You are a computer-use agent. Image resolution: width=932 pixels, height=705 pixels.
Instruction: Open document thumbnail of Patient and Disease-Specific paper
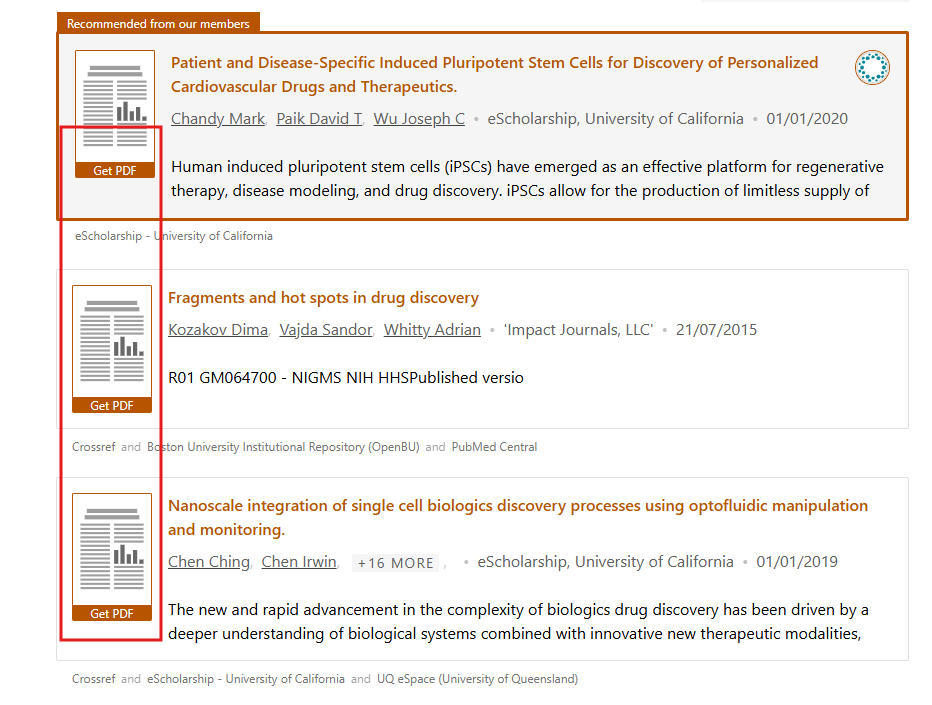point(115,105)
